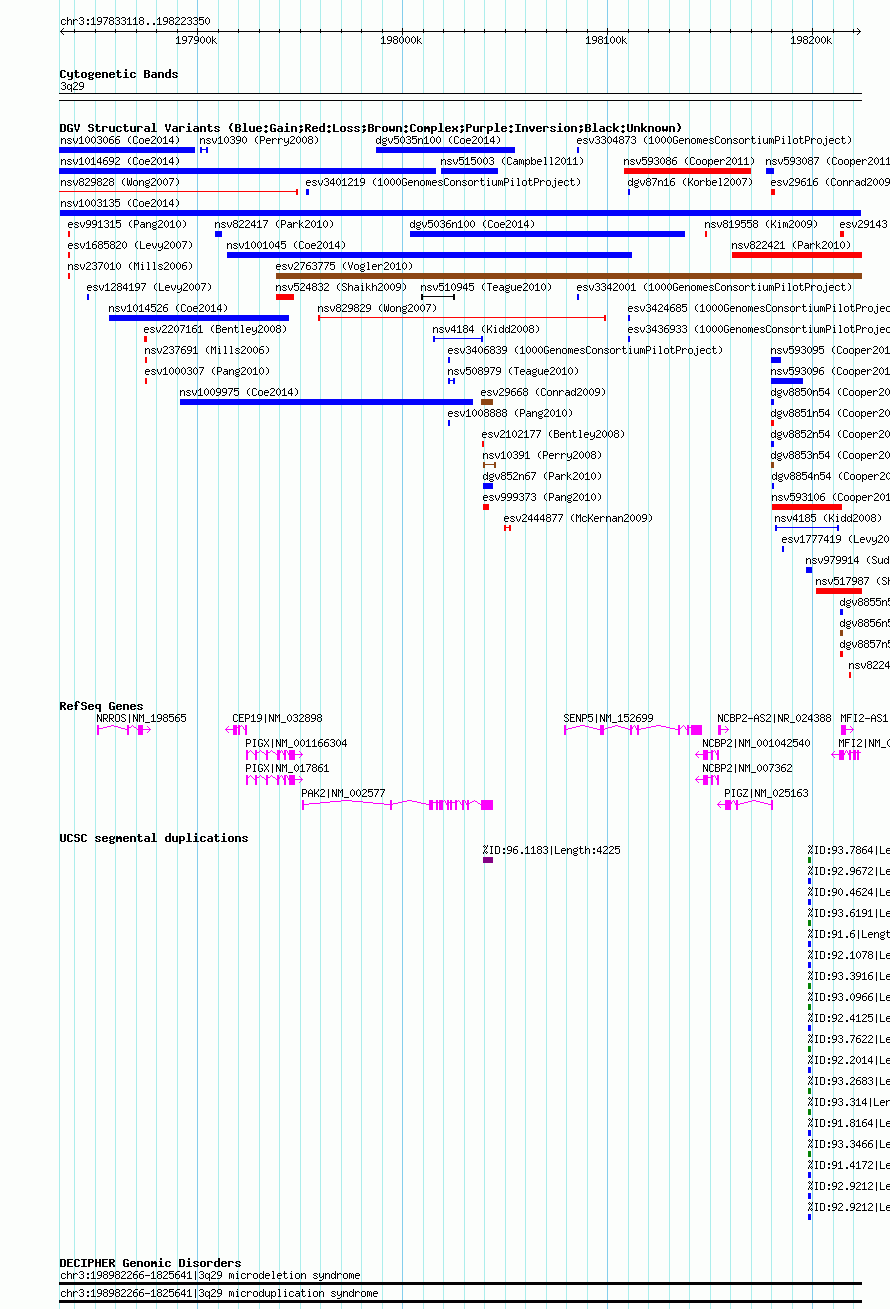Click variant label nsv829828 (Wong2007)

(x=120, y=182)
